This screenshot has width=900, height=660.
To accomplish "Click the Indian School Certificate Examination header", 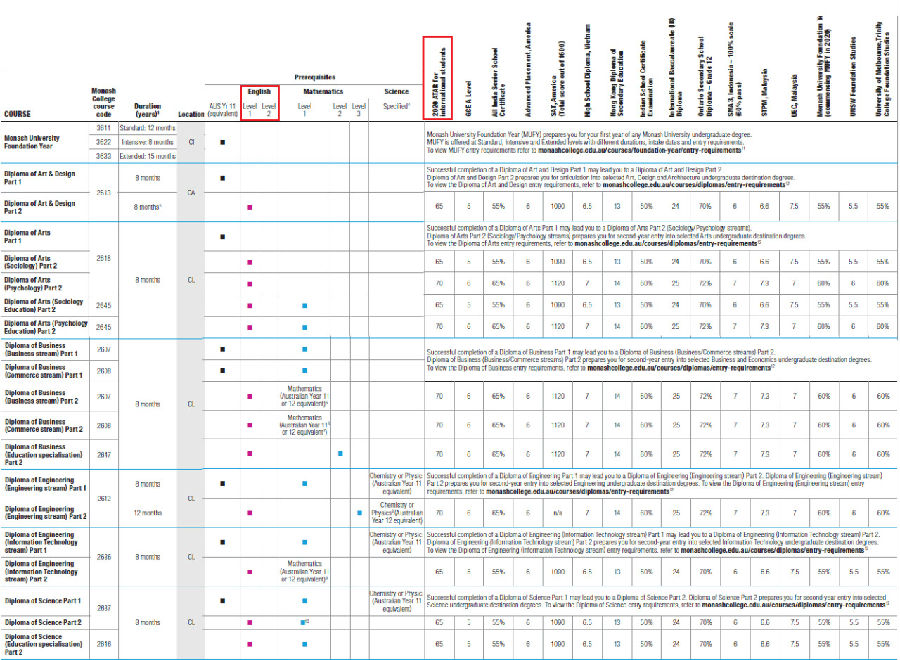I will [646, 79].
